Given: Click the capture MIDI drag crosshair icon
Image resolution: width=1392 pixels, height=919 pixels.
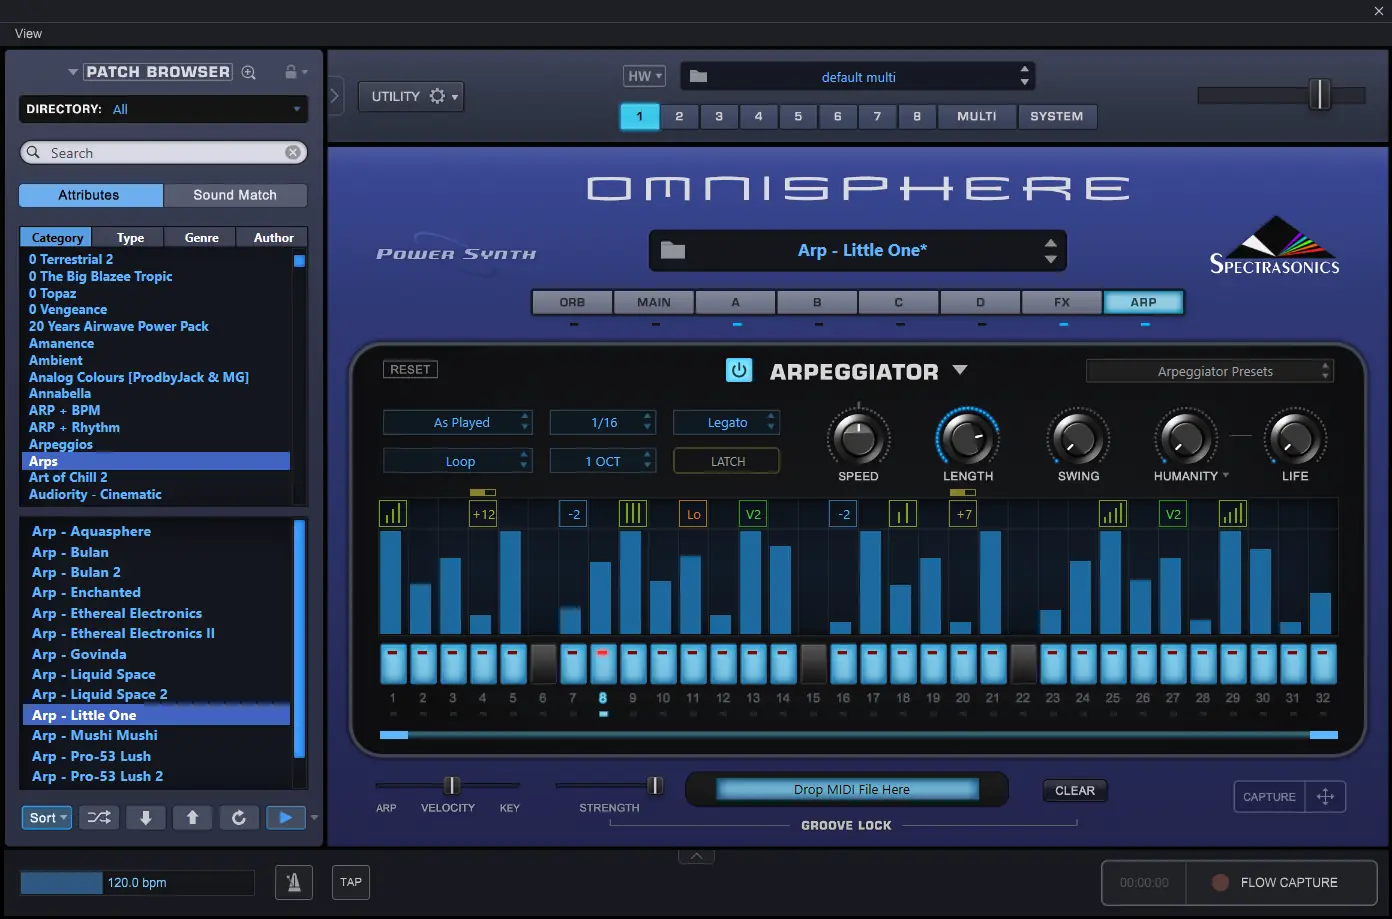Looking at the screenshot, I should click(x=1325, y=797).
